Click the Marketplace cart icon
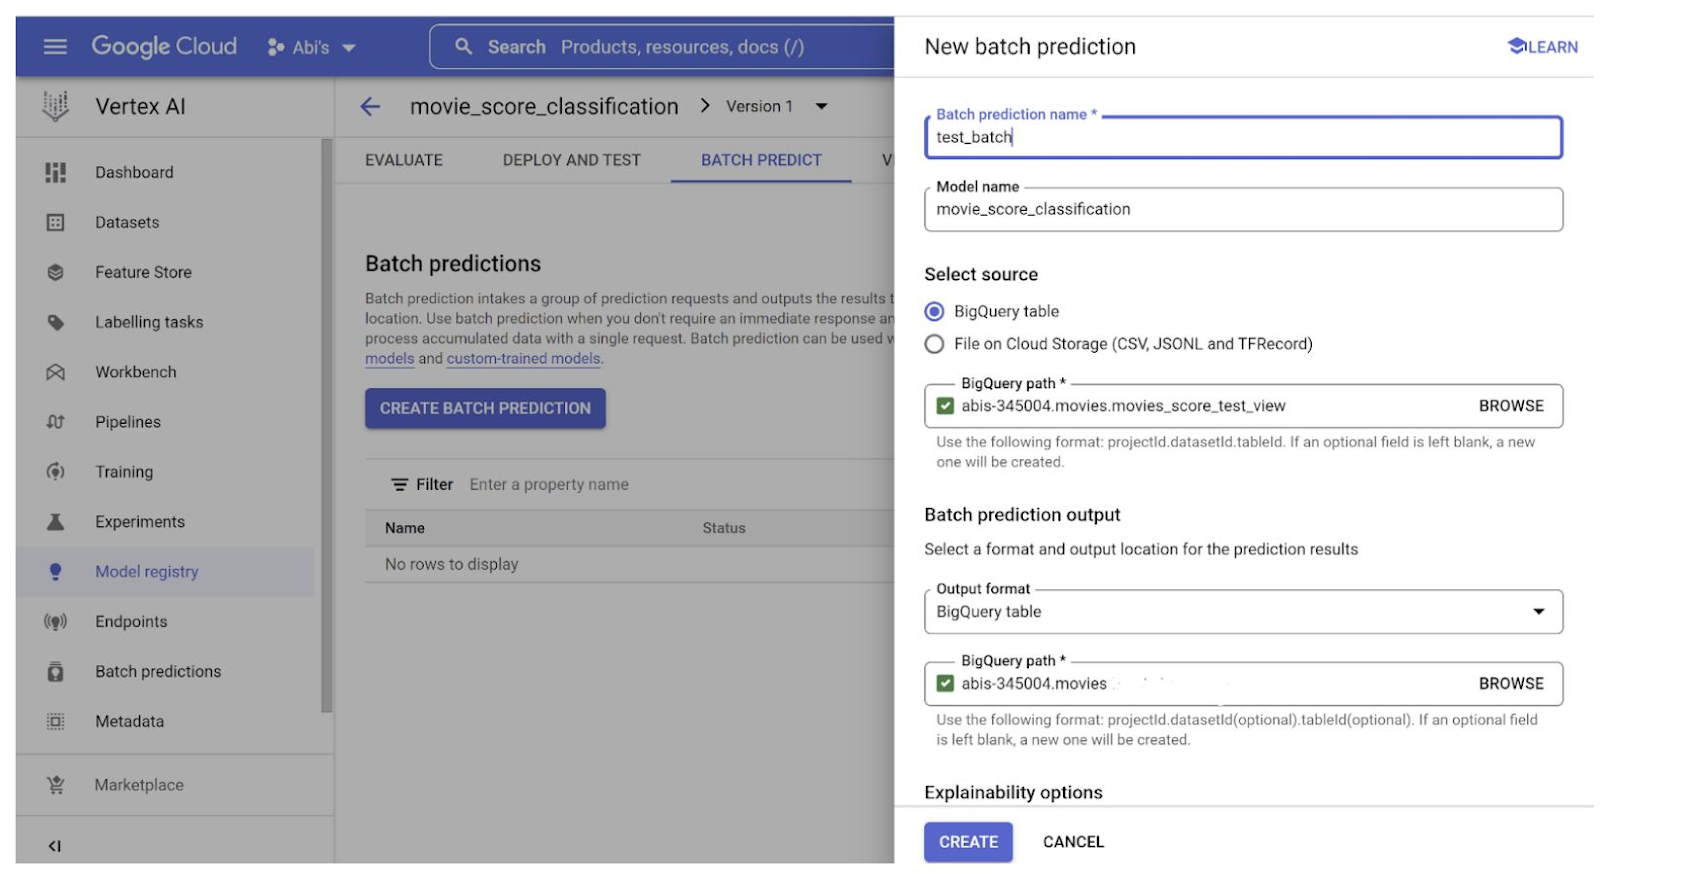The height and width of the screenshot is (881, 1700). [56, 785]
